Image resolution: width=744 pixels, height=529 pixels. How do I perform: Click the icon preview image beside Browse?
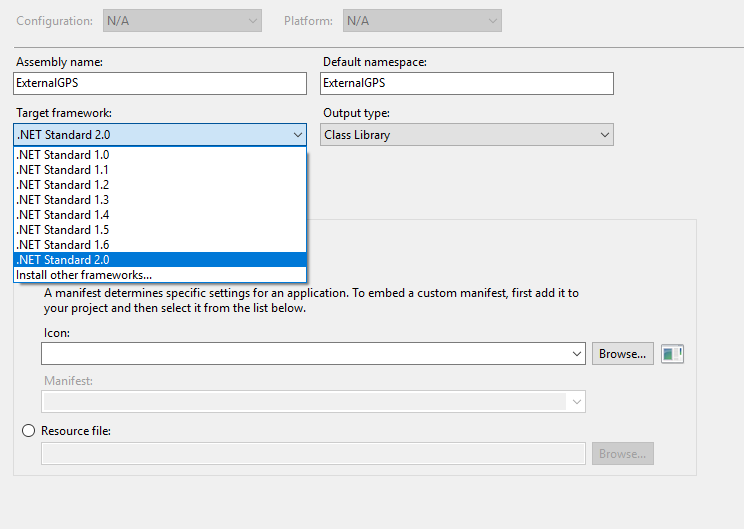click(672, 353)
